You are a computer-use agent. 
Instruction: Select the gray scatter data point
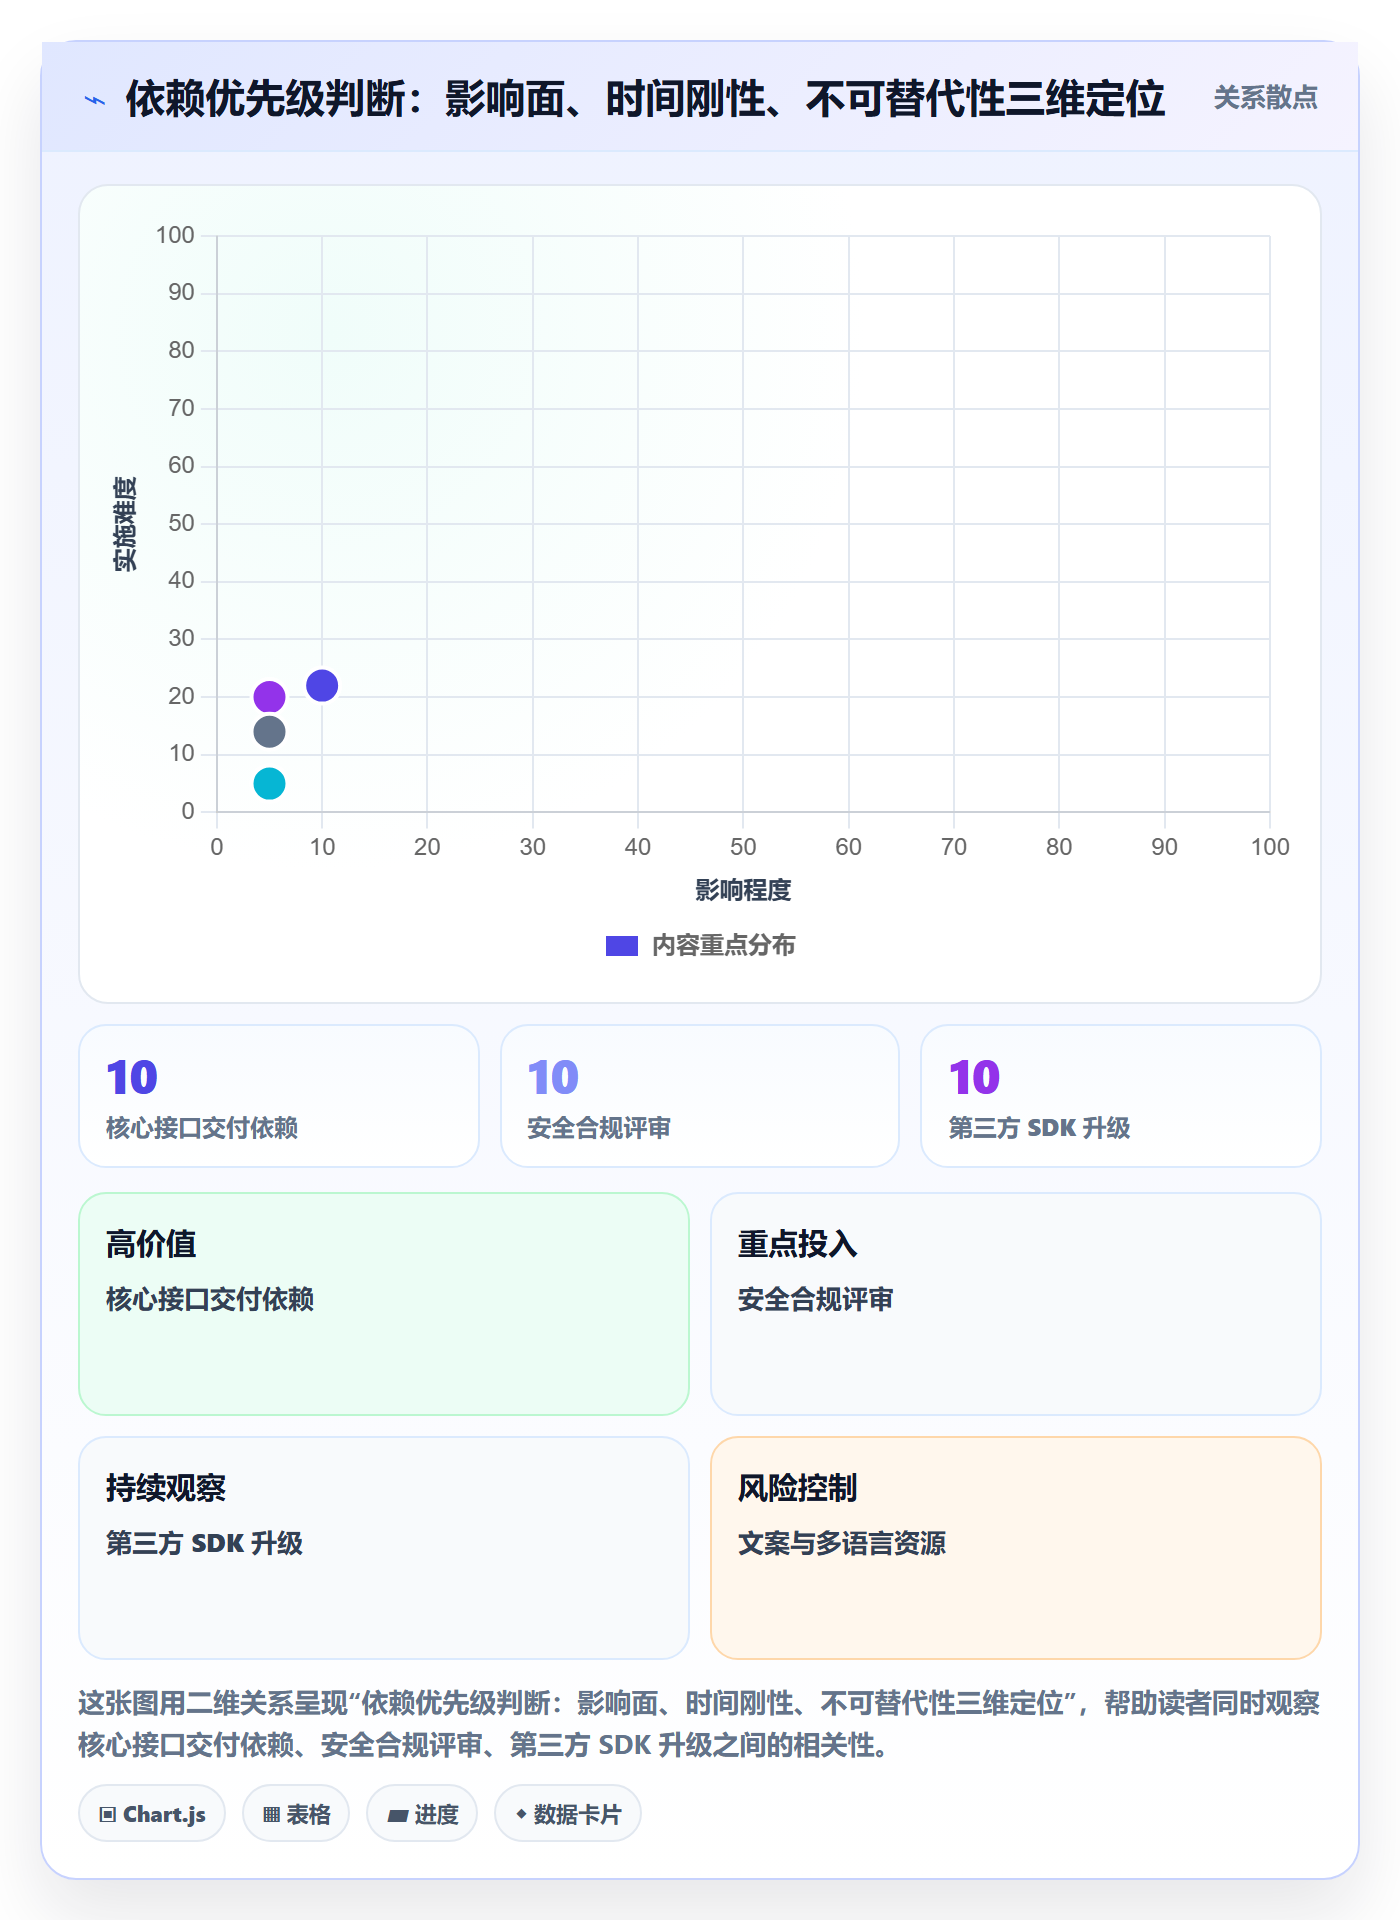(269, 731)
